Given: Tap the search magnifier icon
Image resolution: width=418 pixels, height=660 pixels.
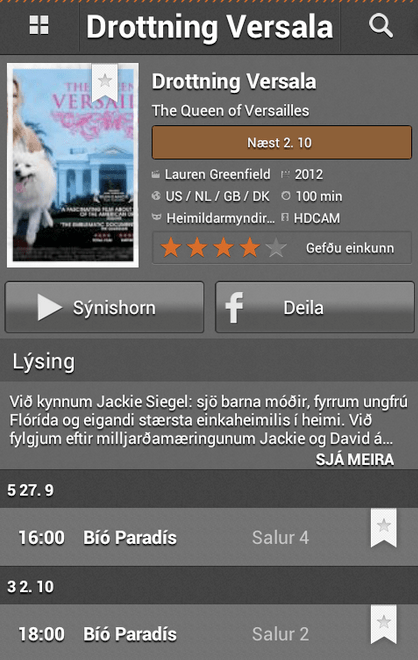Looking at the screenshot, I should pyautogui.click(x=381, y=26).
